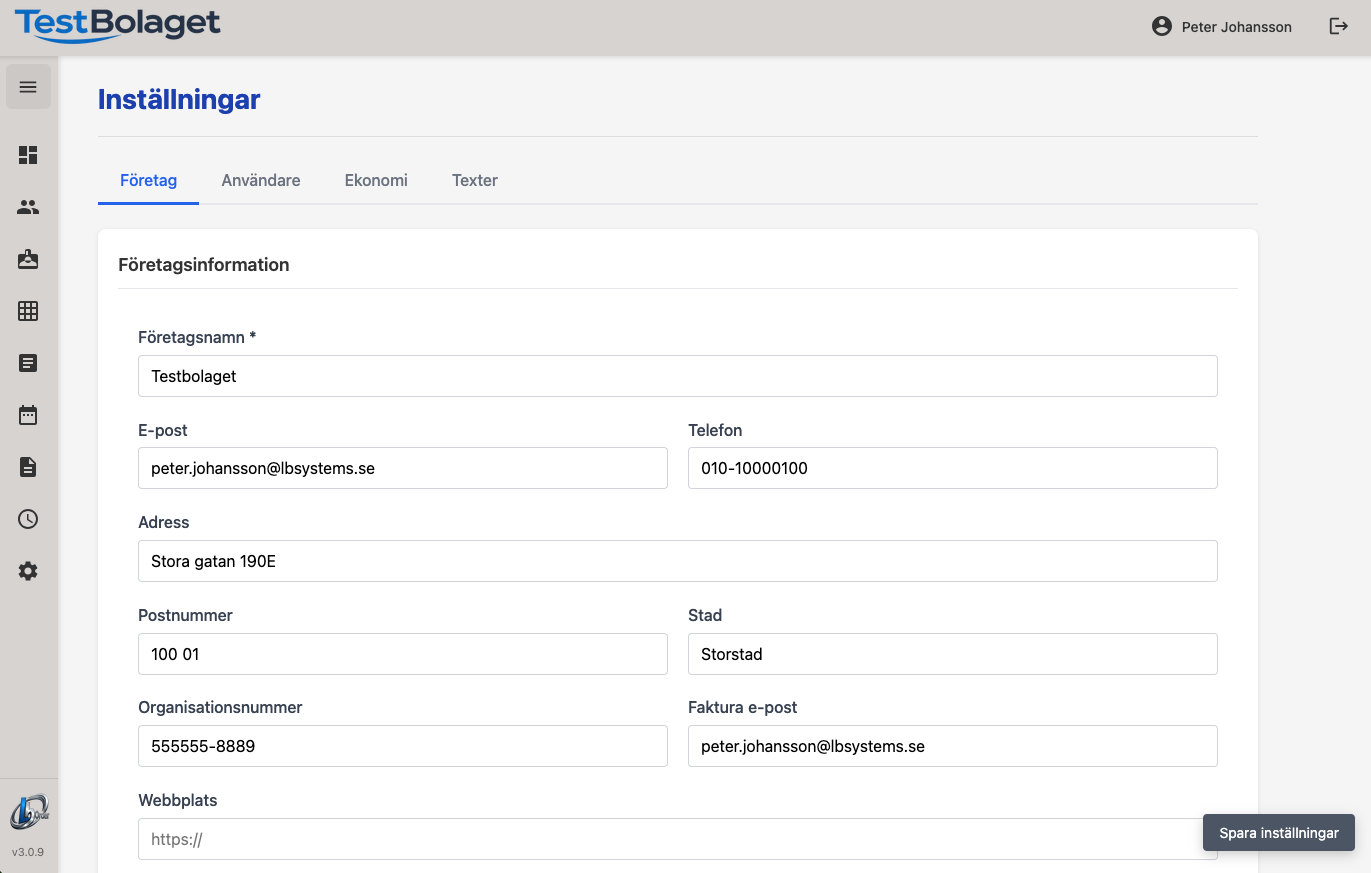Click the logout icon in top bar

[x=1338, y=27]
